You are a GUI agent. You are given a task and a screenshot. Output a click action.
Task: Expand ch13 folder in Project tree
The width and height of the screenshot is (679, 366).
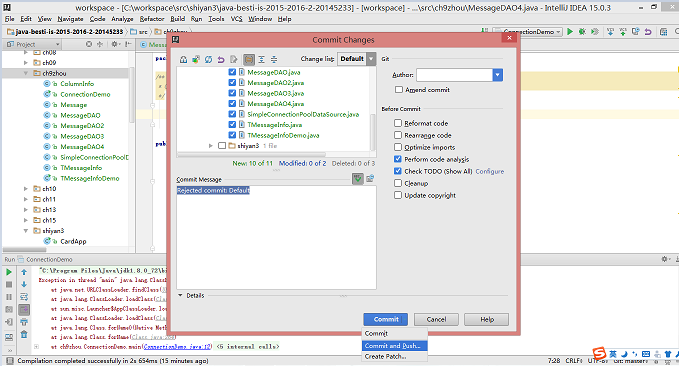point(26,210)
